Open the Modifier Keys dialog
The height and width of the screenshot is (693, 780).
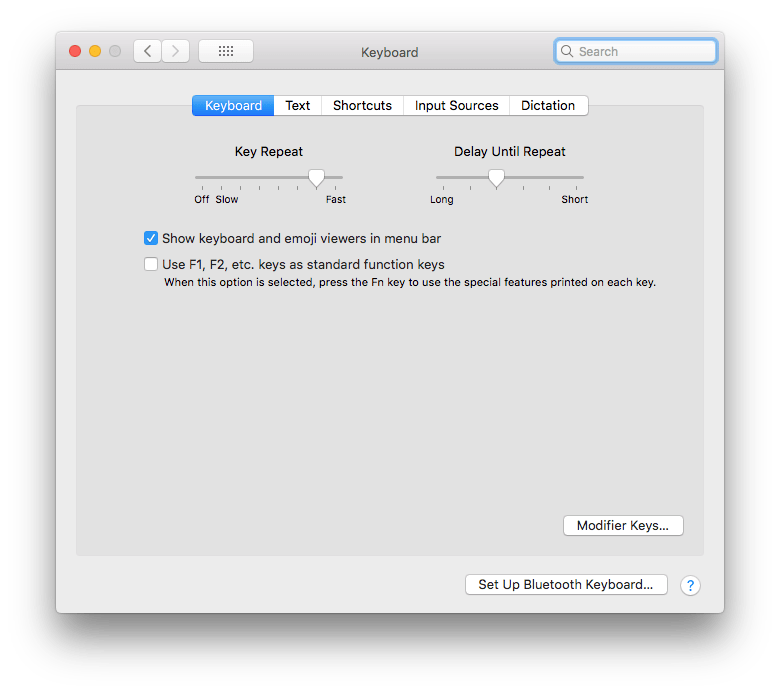(x=623, y=526)
